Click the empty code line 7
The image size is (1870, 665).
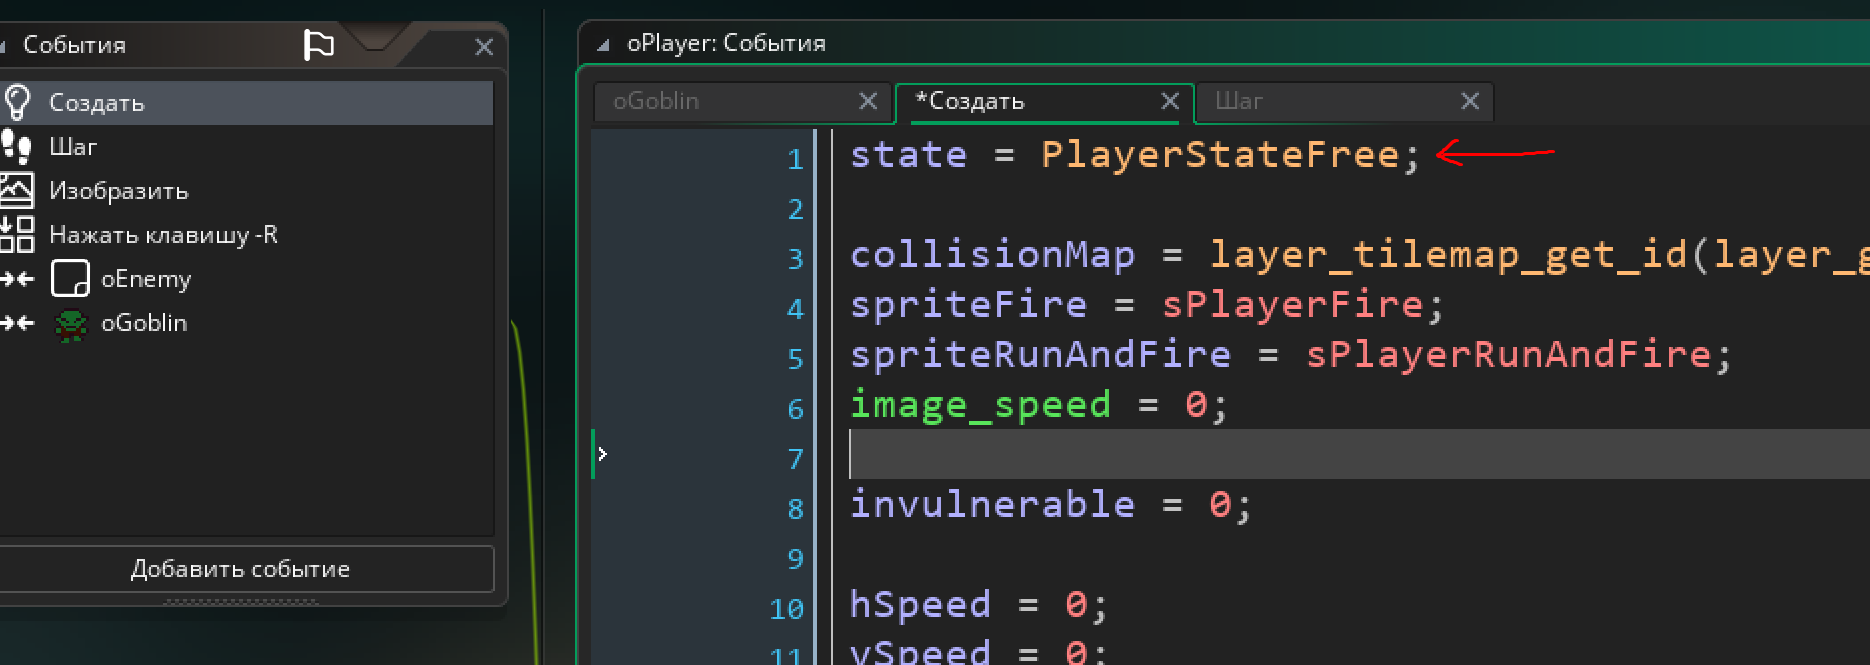1359,454
